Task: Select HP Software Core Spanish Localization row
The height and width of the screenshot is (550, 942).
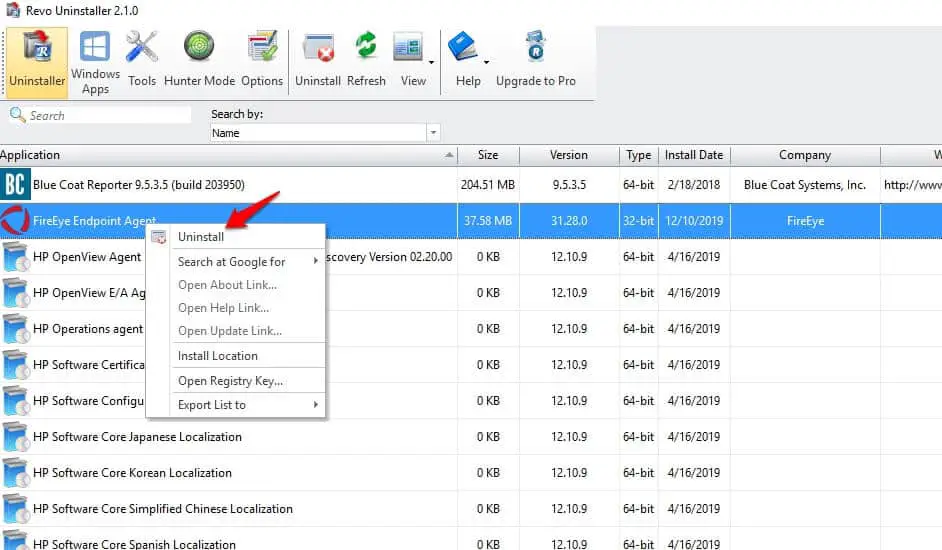Action: tap(471, 540)
